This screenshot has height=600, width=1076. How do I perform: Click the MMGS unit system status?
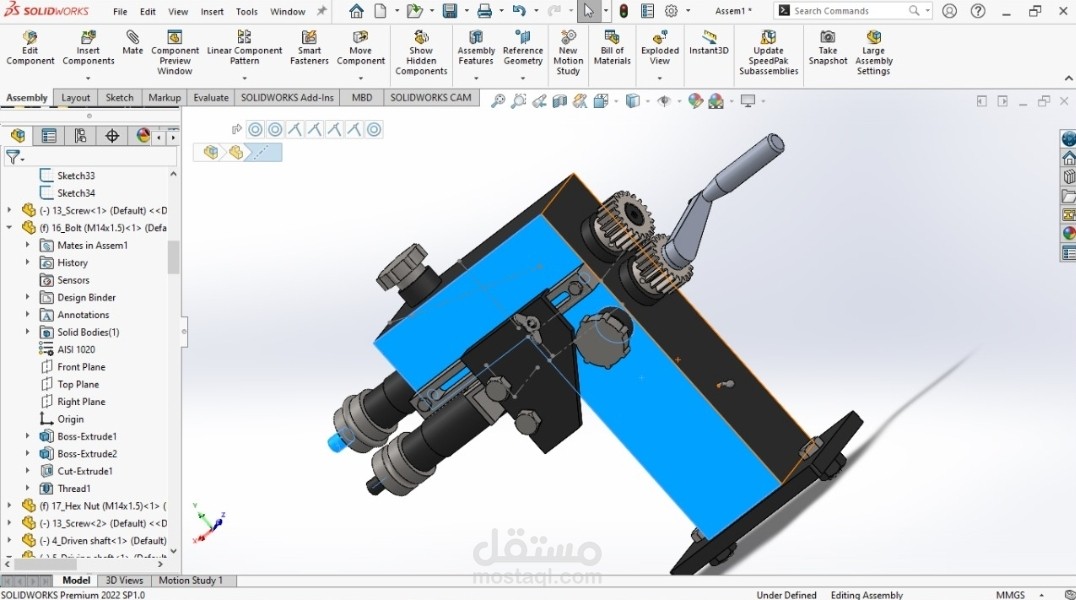[x=1010, y=595]
